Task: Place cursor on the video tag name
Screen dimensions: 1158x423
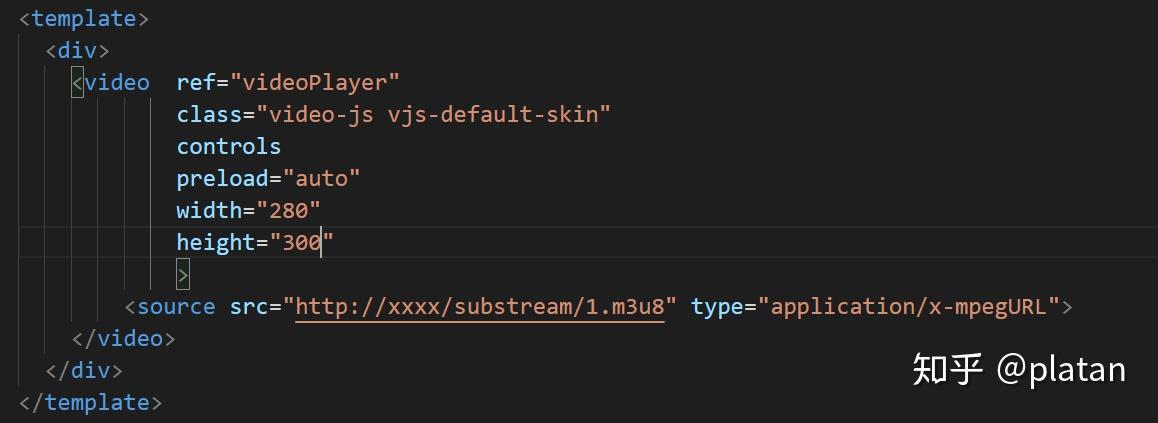Action: click(117, 82)
